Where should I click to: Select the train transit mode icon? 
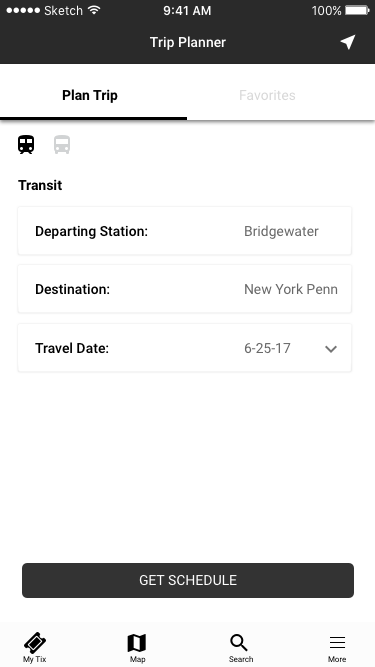point(26,145)
